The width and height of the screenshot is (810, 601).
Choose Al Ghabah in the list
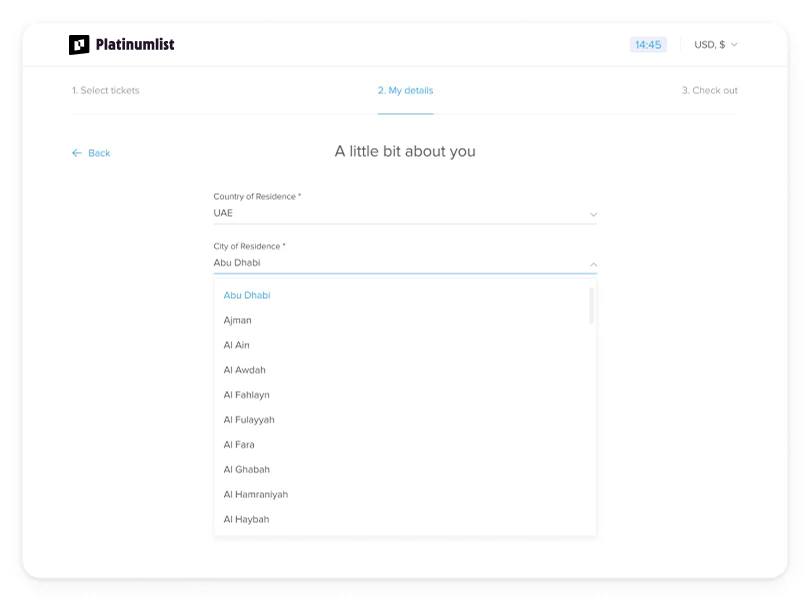click(247, 470)
